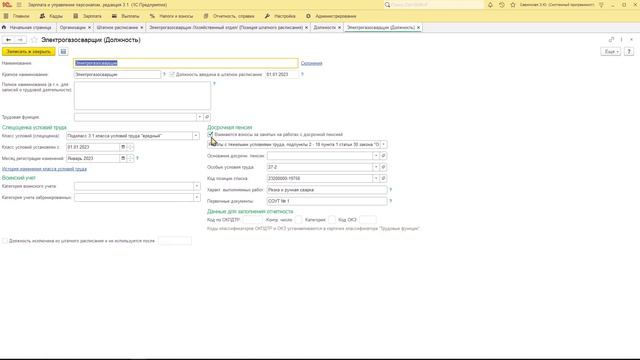Open the Синонимы link
The height and width of the screenshot is (360, 640).
[x=311, y=63]
